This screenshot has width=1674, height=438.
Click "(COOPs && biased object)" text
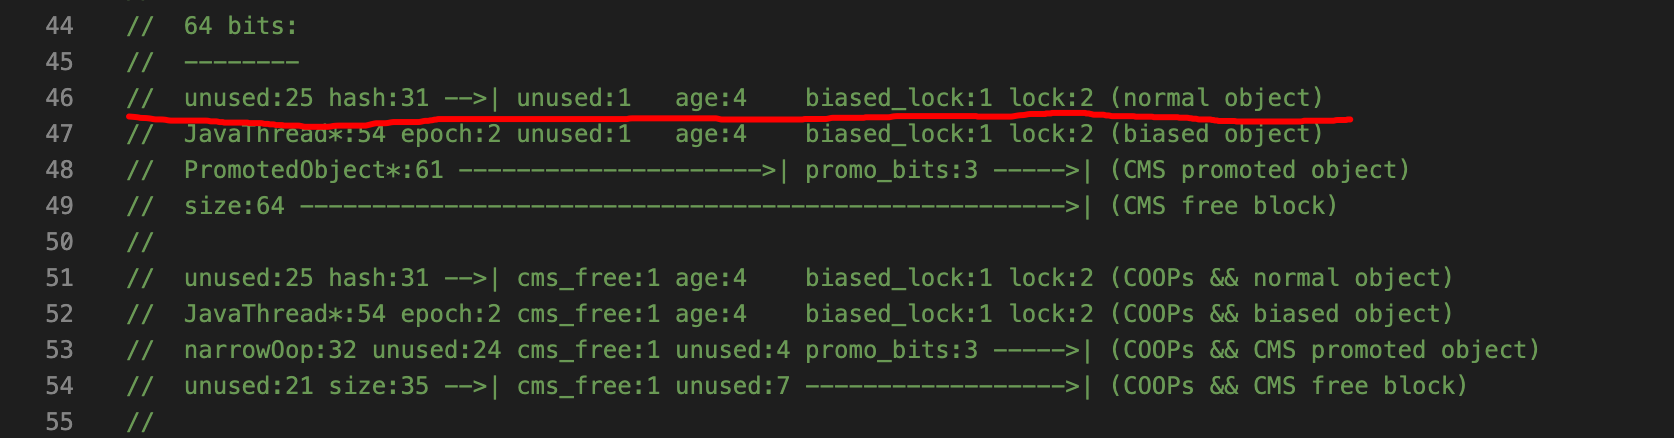[1281, 314]
